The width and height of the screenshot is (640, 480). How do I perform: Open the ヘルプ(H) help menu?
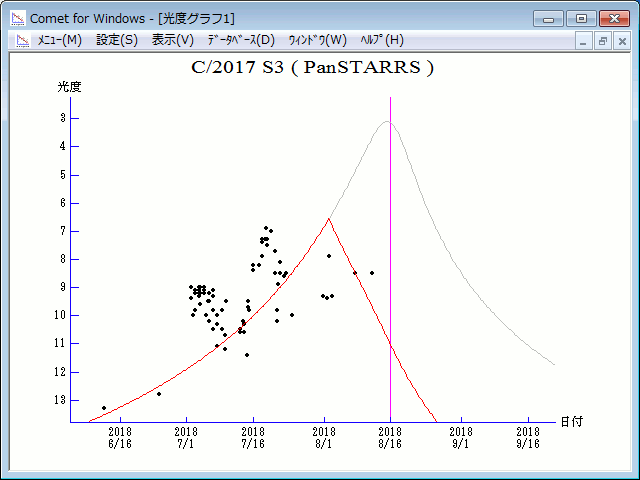pyautogui.click(x=382, y=40)
